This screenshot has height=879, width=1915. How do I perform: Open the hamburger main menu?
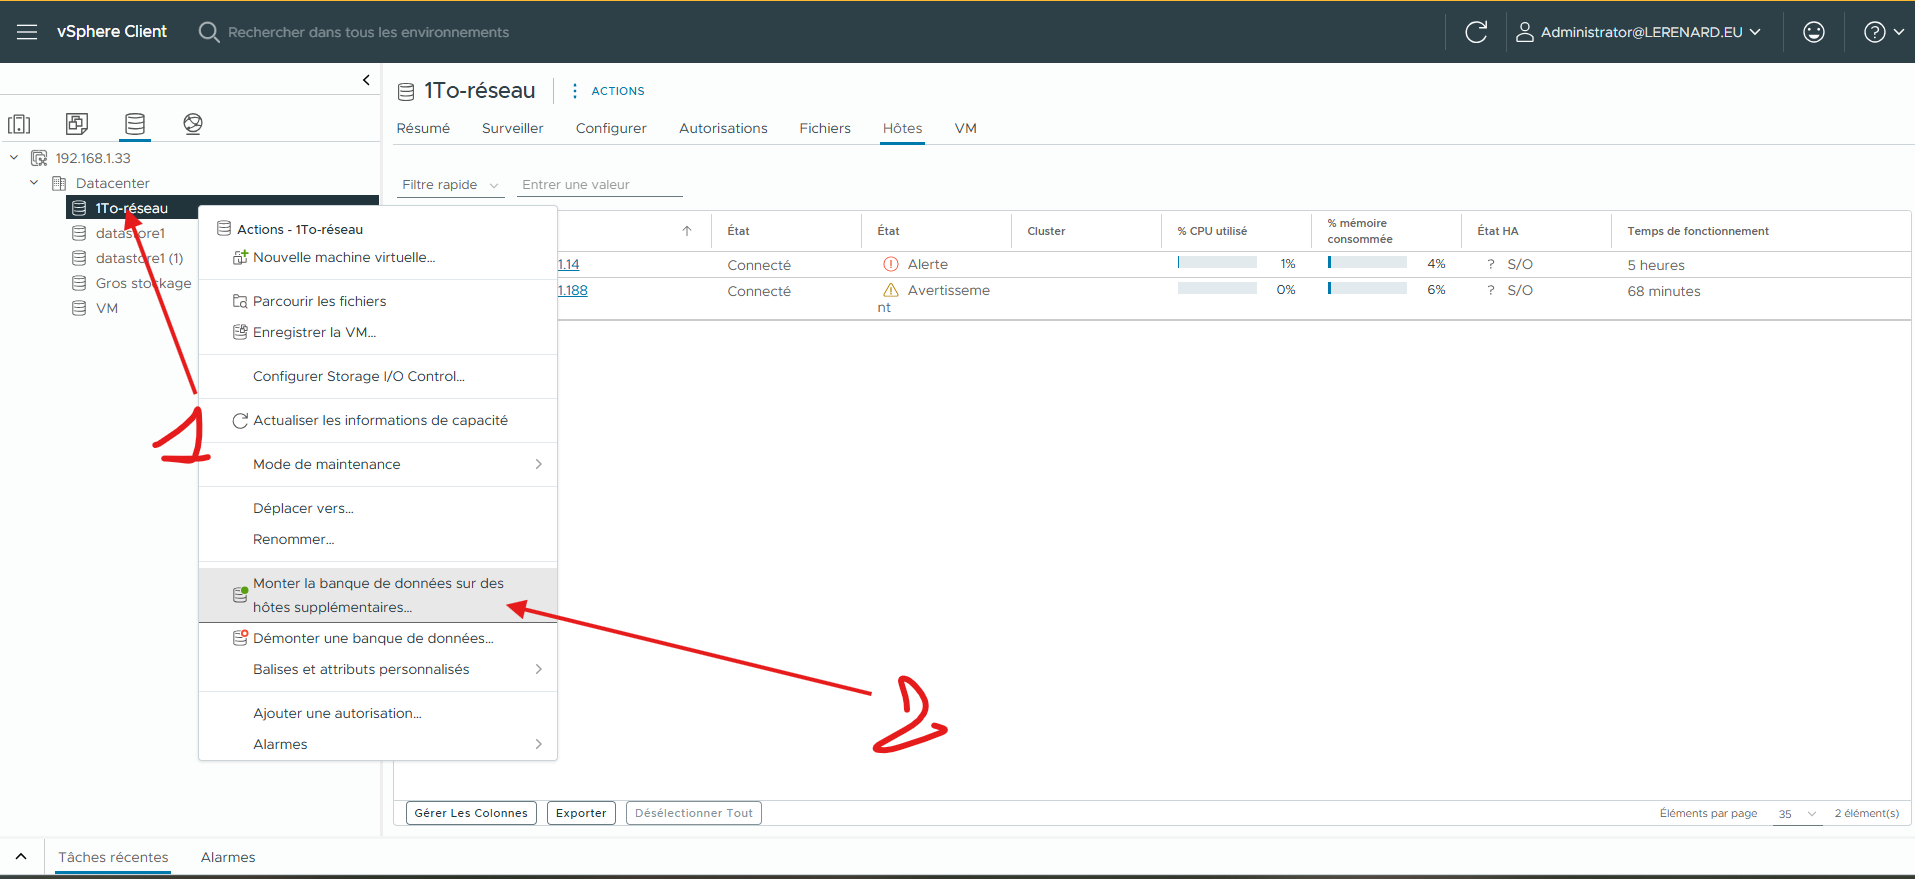click(27, 32)
